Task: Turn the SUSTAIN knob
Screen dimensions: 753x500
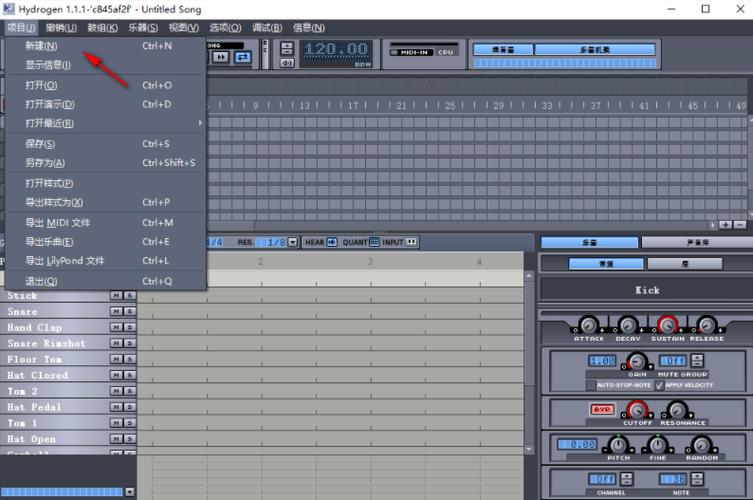Action: 667,325
